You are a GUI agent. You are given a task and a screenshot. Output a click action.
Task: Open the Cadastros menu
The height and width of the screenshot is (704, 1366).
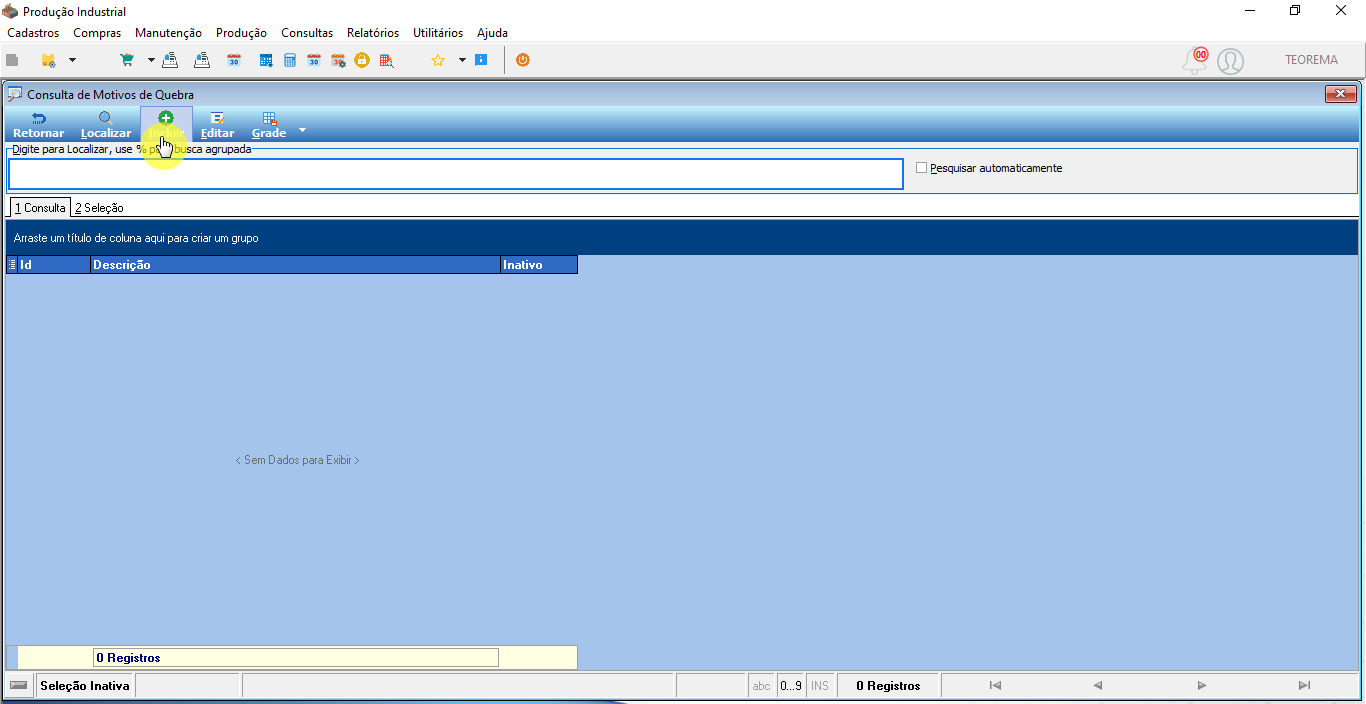33,33
